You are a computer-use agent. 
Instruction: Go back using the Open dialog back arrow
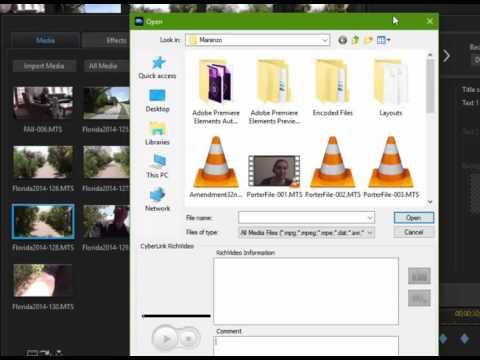click(x=342, y=40)
